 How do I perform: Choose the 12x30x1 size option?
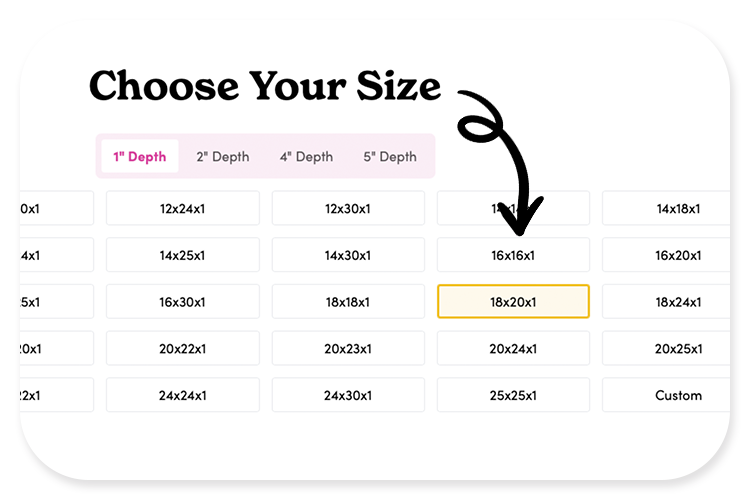pos(348,208)
